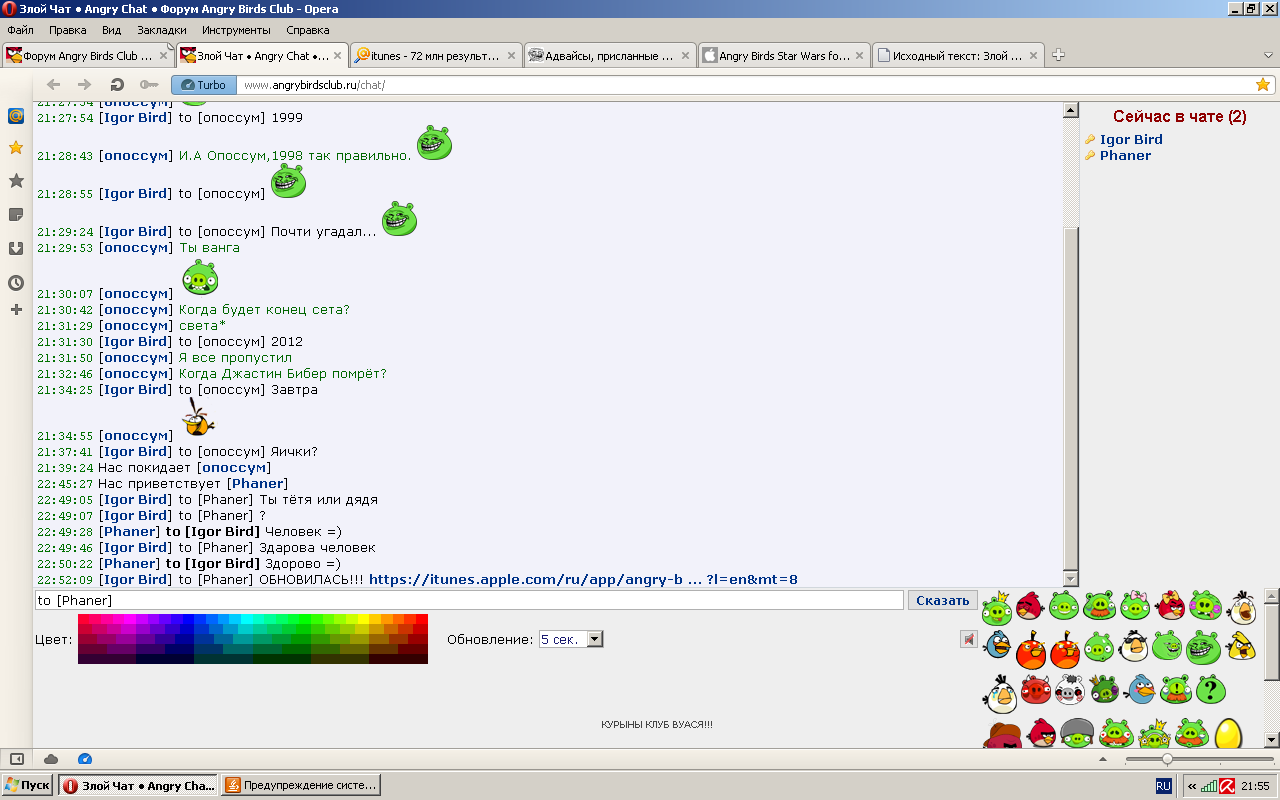Insert white bird with sunglasses smiley
1280x800 pixels.
1133,646
